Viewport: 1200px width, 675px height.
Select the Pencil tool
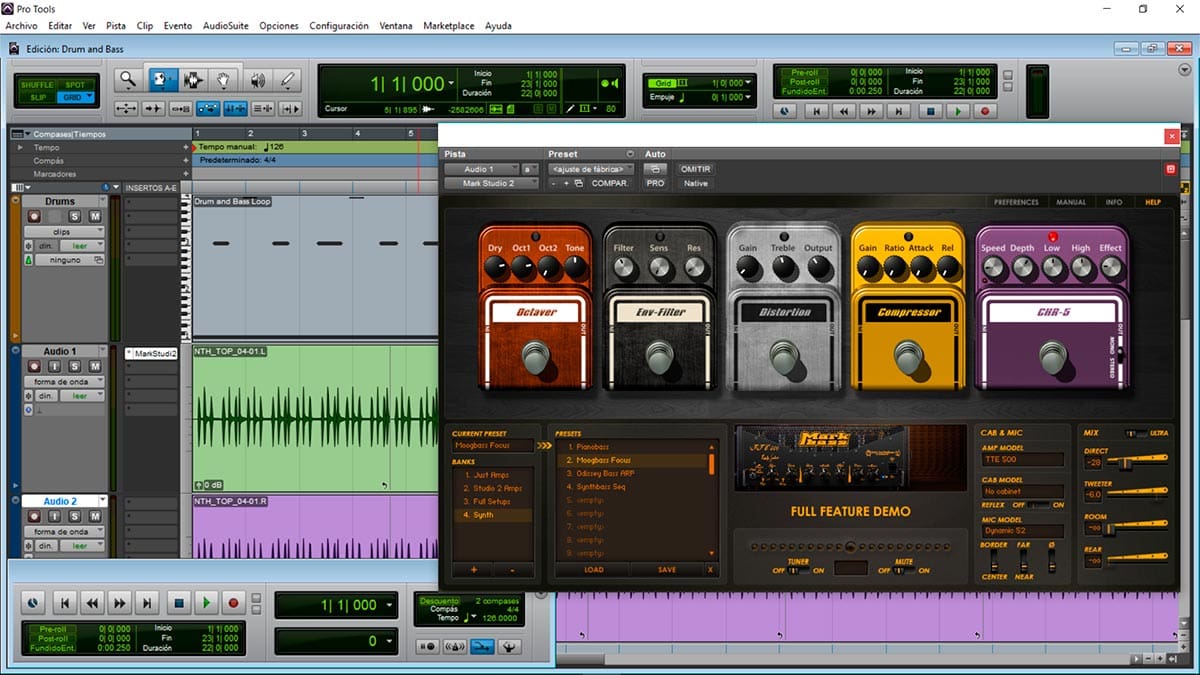pyautogui.click(x=288, y=81)
